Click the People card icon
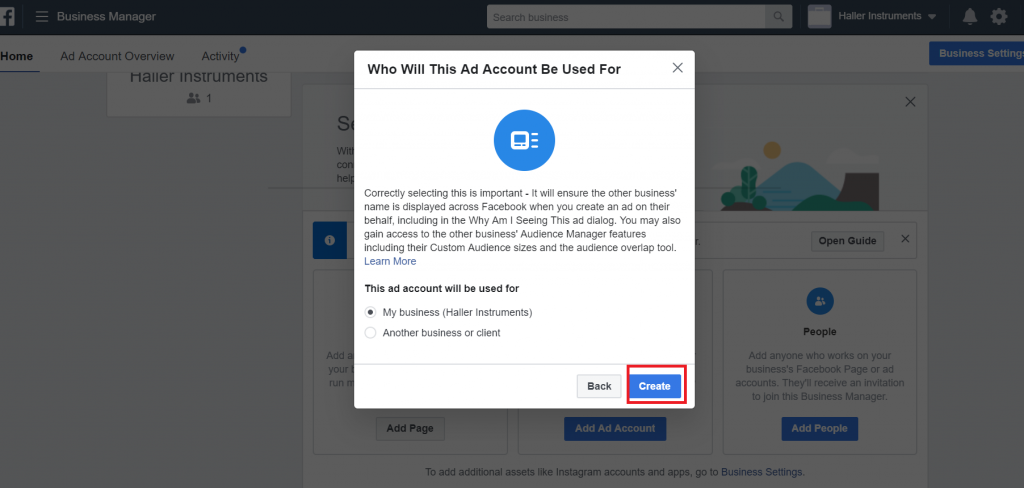 coord(820,301)
